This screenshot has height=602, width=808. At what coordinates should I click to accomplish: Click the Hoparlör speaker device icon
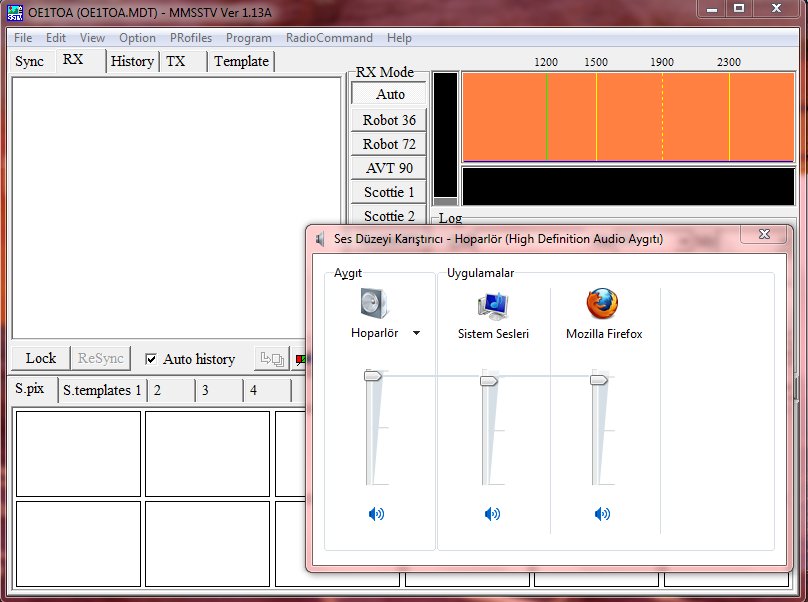pyautogui.click(x=373, y=303)
